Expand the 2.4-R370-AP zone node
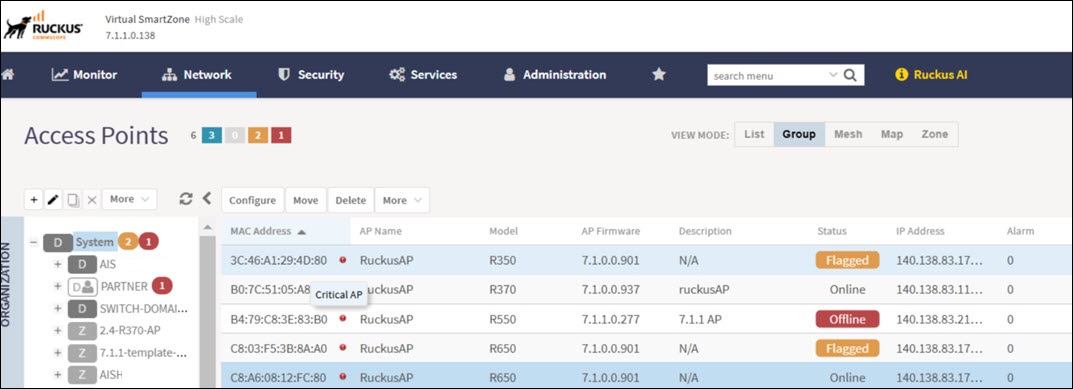1073x389 pixels. coord(57,331)
